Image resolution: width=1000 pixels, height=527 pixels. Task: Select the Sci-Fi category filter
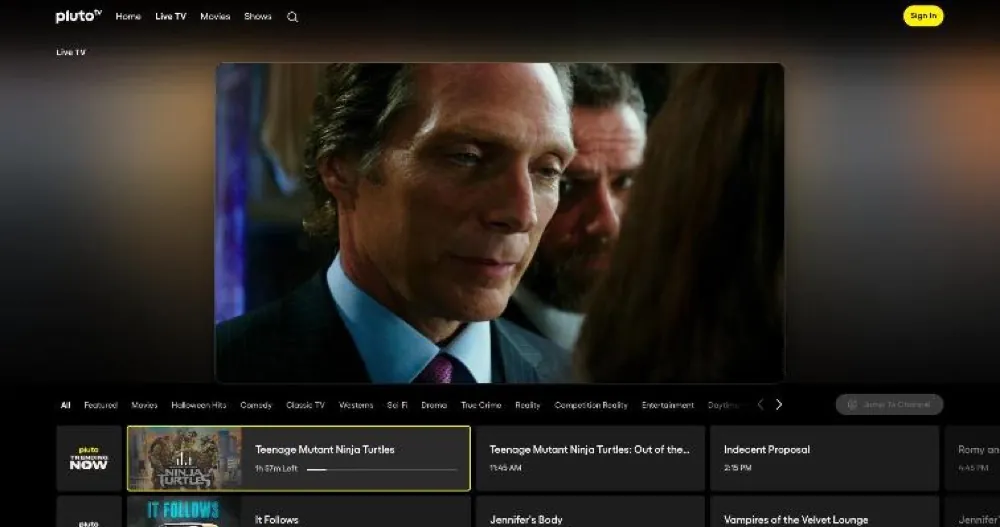pyautogui.click(x=397, y=405)
